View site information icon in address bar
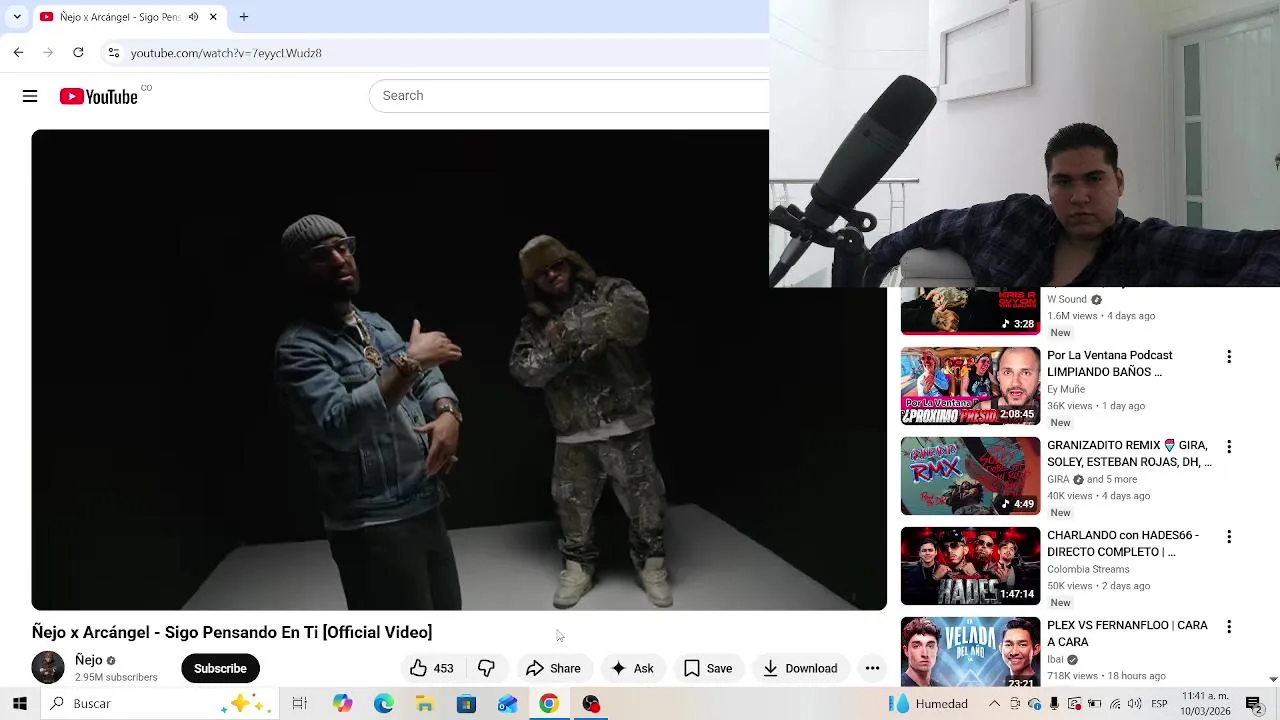This screenshot has height=720, width=1280. (114, 53)
